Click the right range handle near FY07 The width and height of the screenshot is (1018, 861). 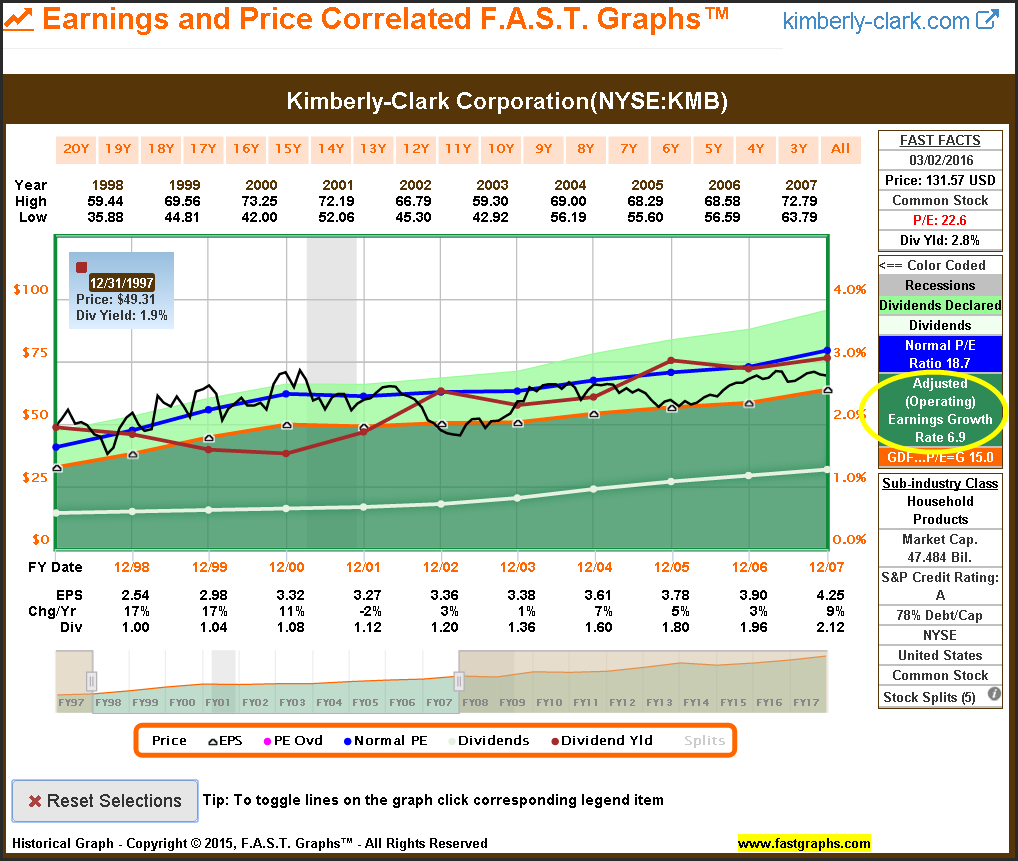[x=458, y=681]
